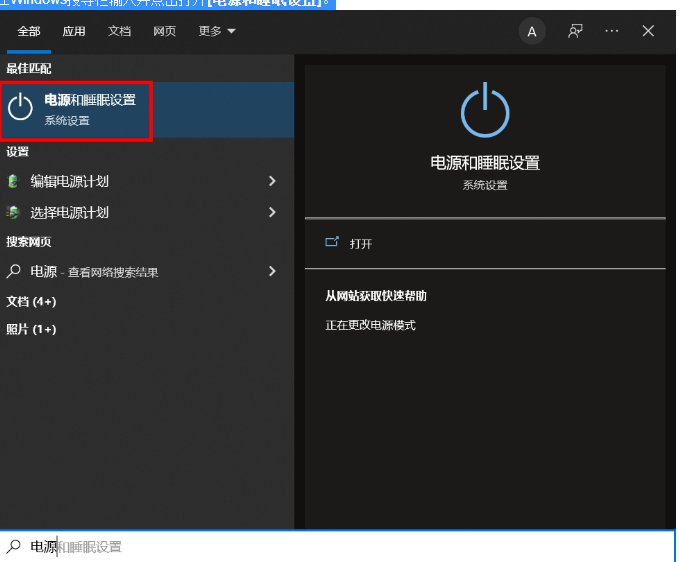The width and height of the screenshot is (679, 562).
Task: Close the search panel
Action: pyautogui.click(x=648, y=31)
